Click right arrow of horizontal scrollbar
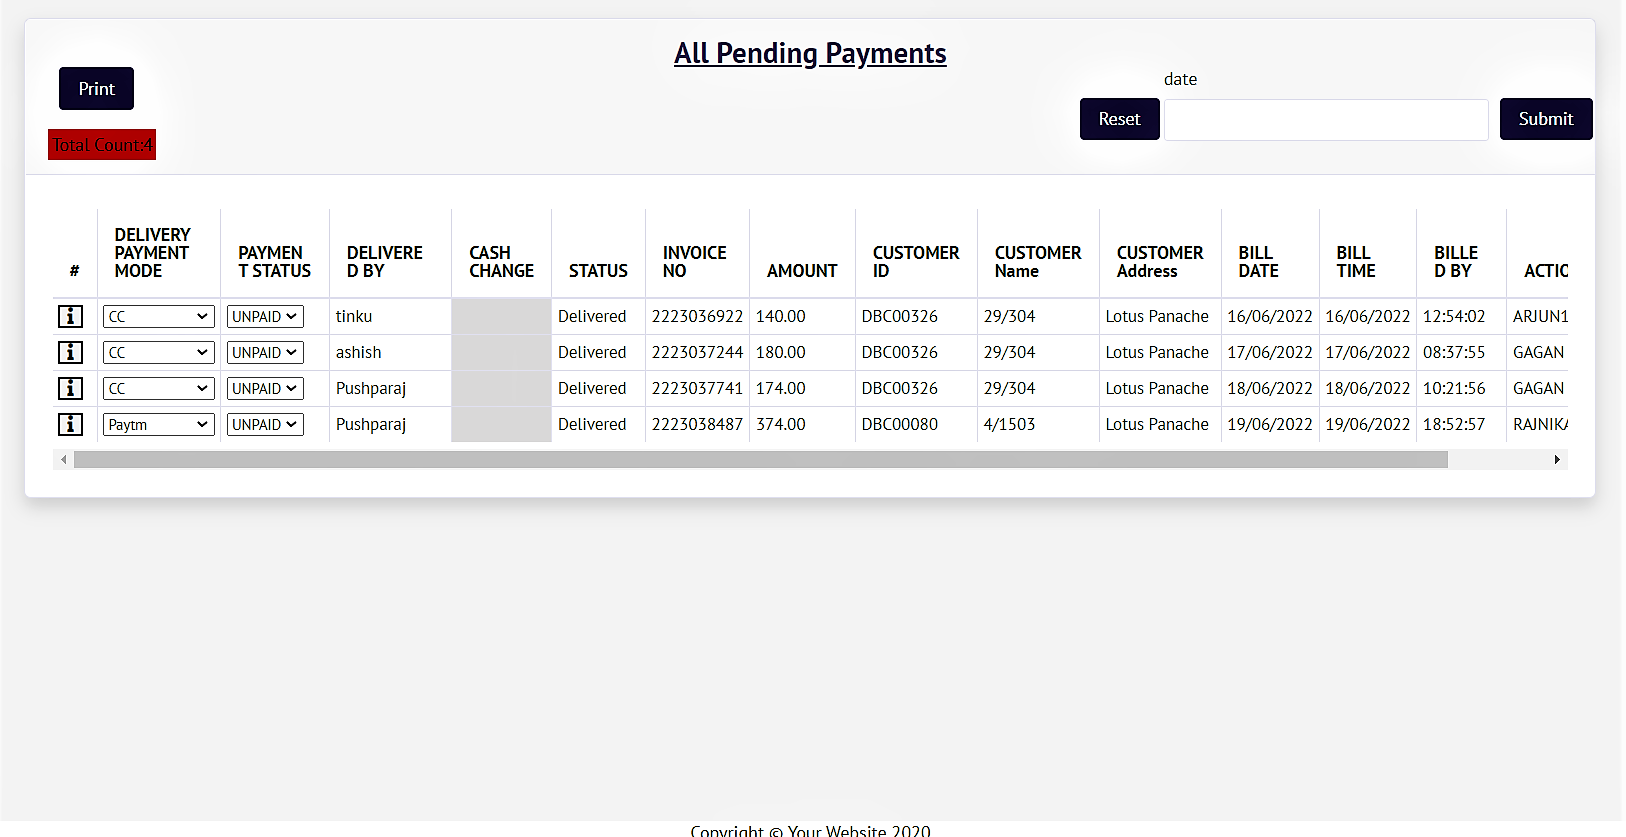This screenshot has height=837, width=1626. (1557, 460)
